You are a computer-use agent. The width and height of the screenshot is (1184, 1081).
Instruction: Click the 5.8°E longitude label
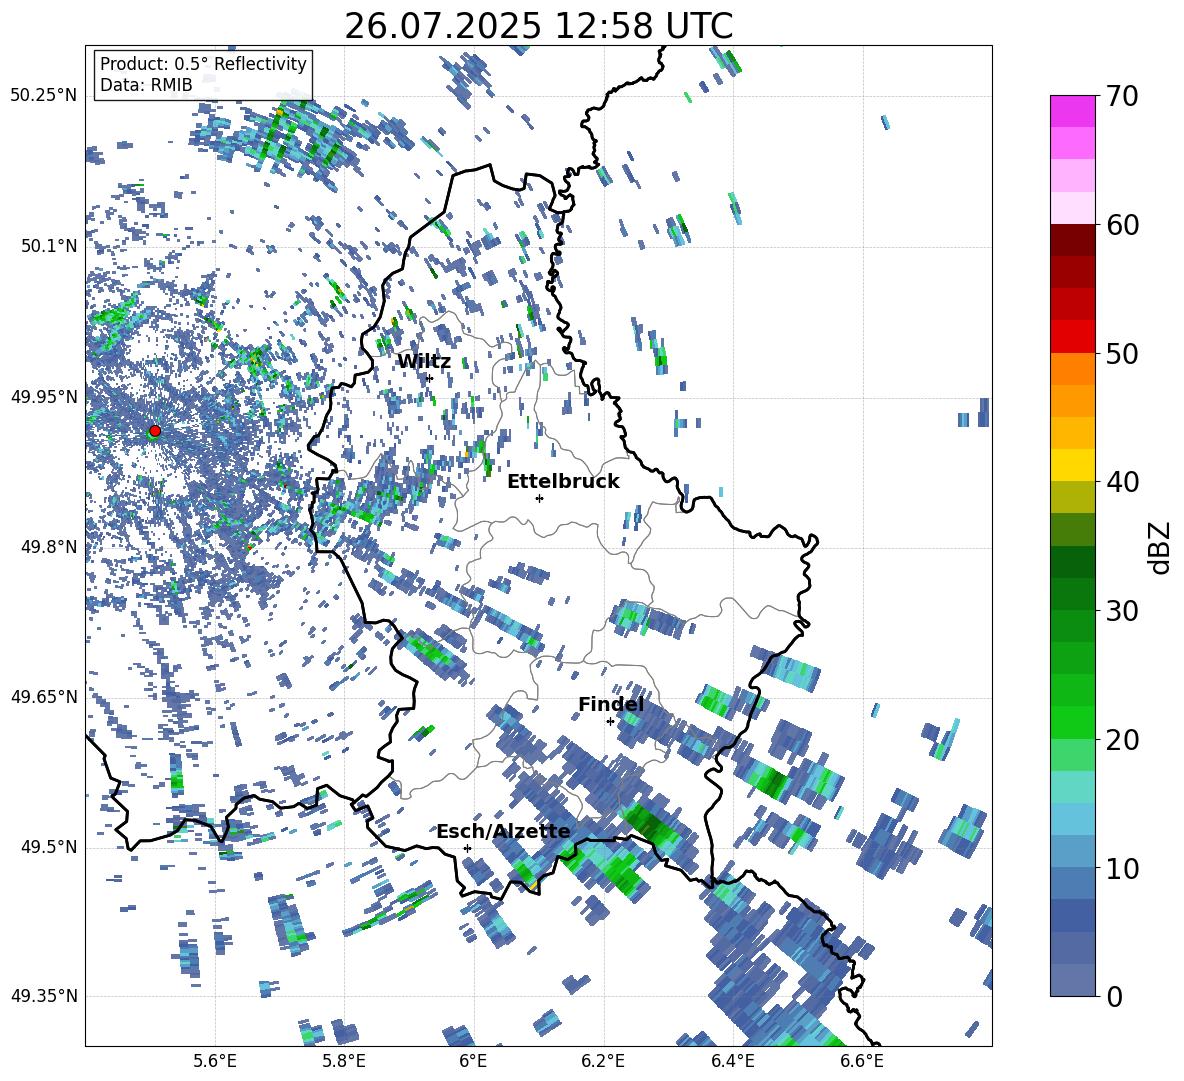344,1061
